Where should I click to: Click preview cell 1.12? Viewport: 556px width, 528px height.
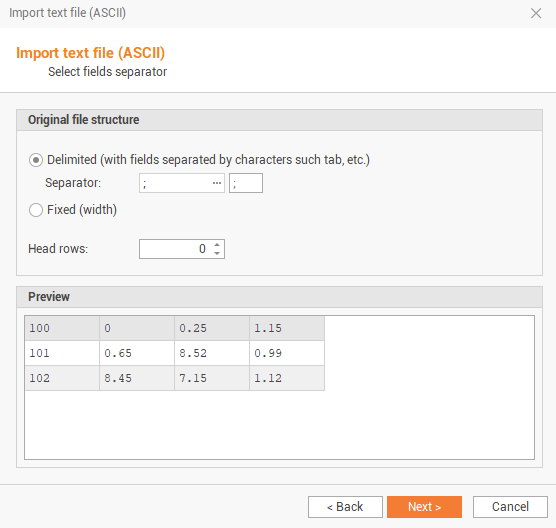coord(287,378)
